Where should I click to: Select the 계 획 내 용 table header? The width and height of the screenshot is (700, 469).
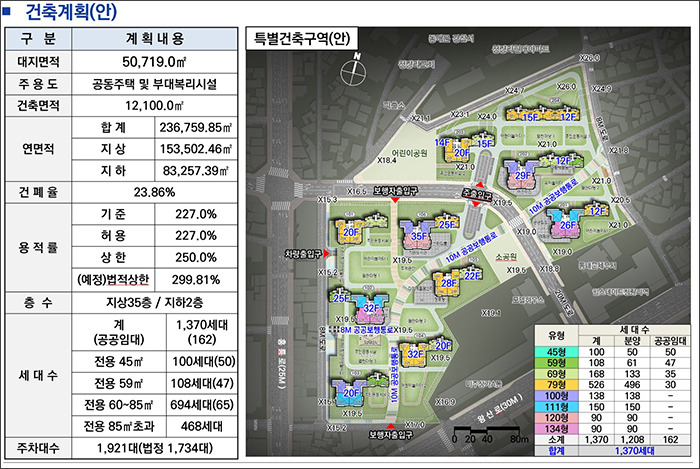tap(154, 39)
